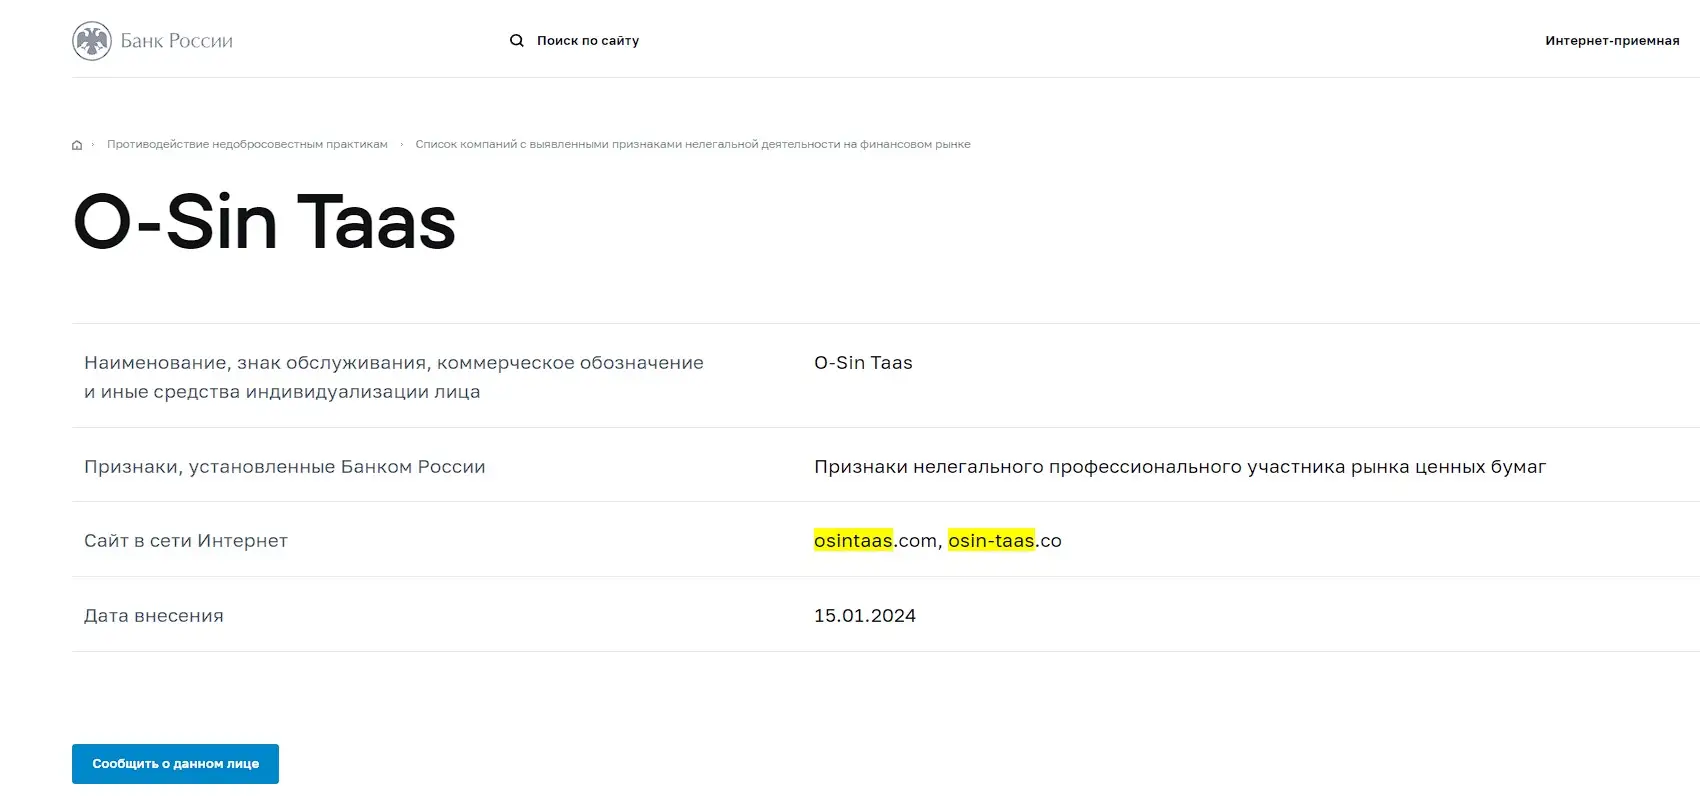This screenshot has height=801, width=1700.
Task: Click the Сайт в сети Интернет label
Action: [186, 541]
